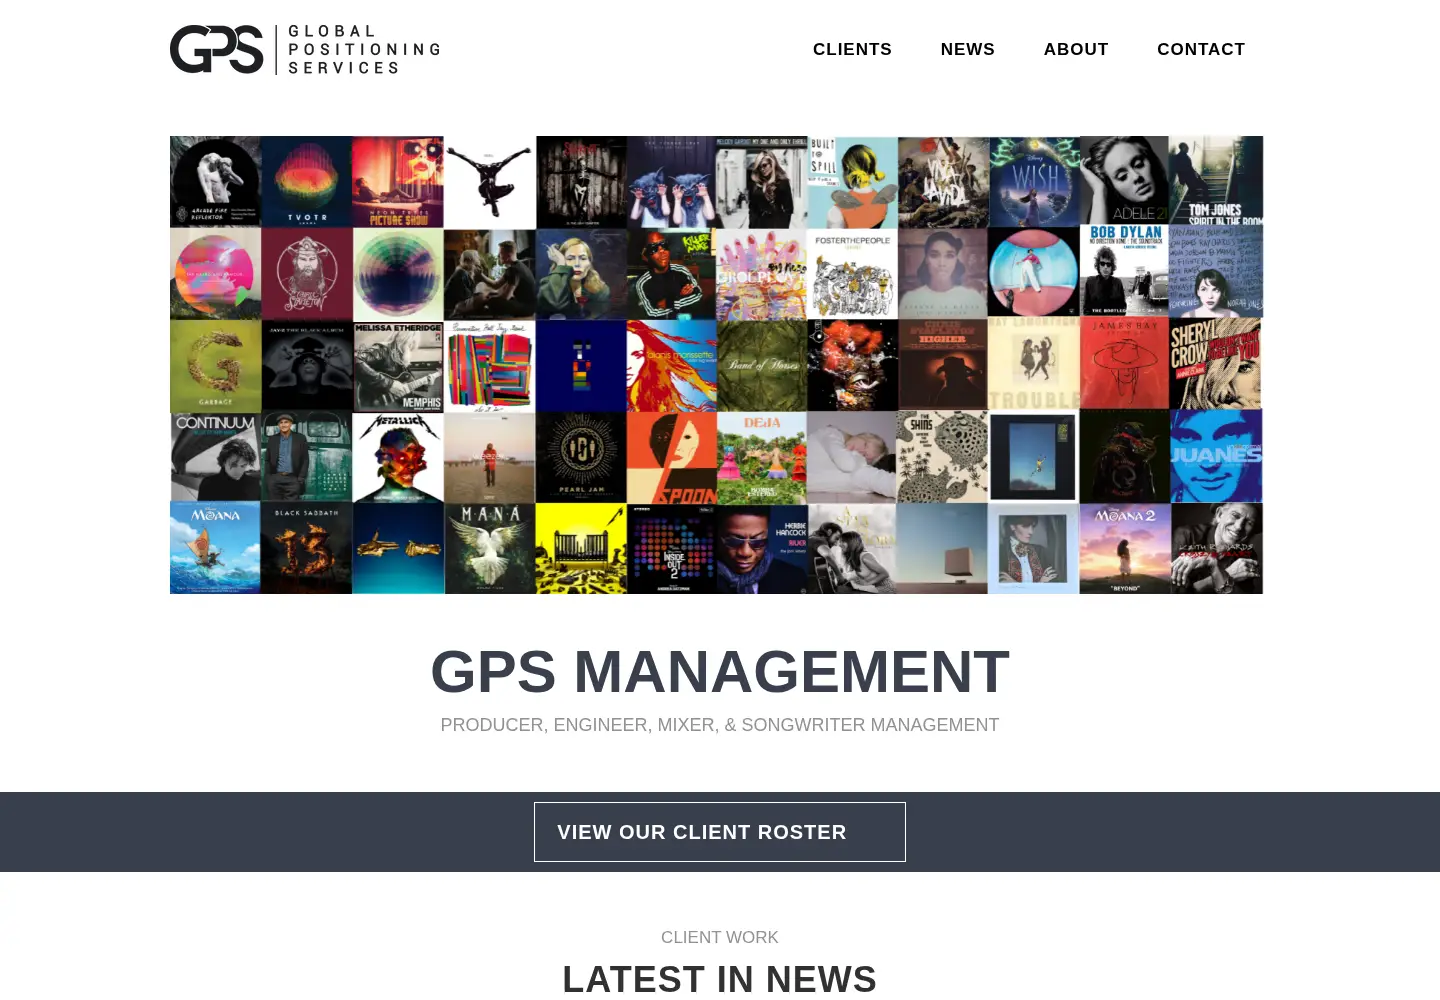Open the first Moana soundtrack cover
This screenshot has width=1440, height=1000.
coord(215,548)
